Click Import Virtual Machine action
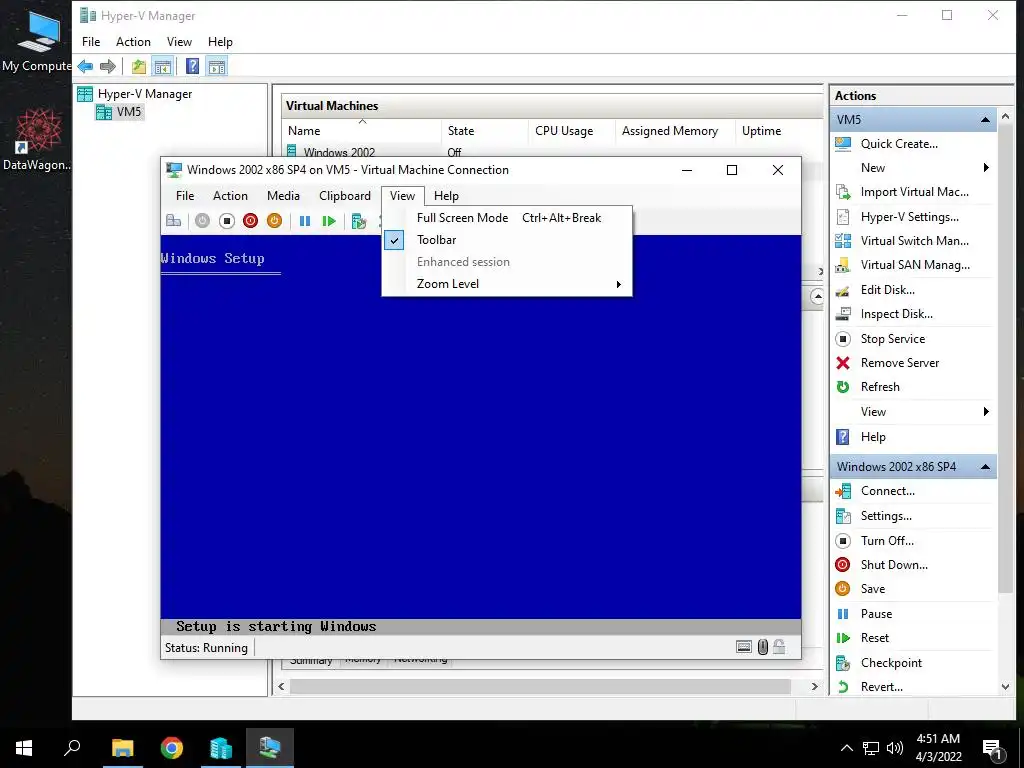Image resolution: width=1024 pixels, height=768 pixels. point(914,192)
